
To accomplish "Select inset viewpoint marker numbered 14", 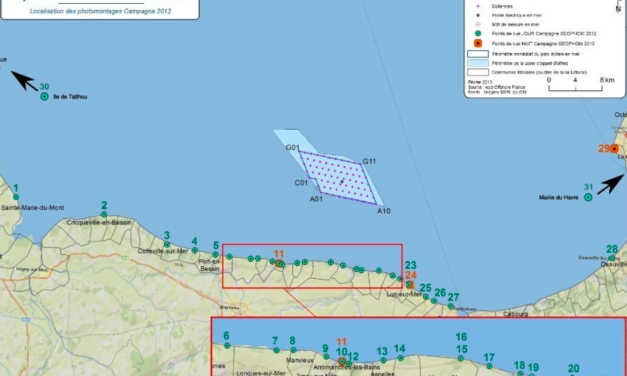I will (x=401, y=358).
